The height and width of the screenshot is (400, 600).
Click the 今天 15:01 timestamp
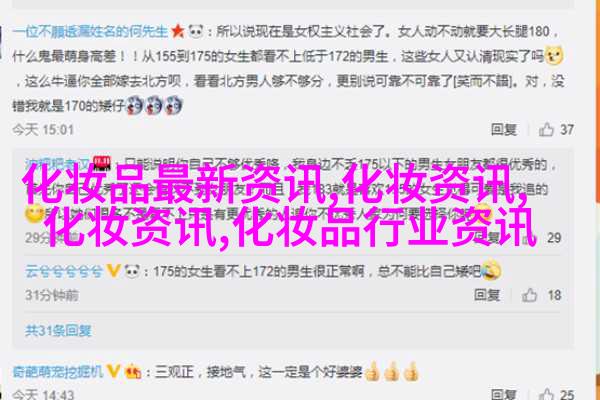point(43,130)
